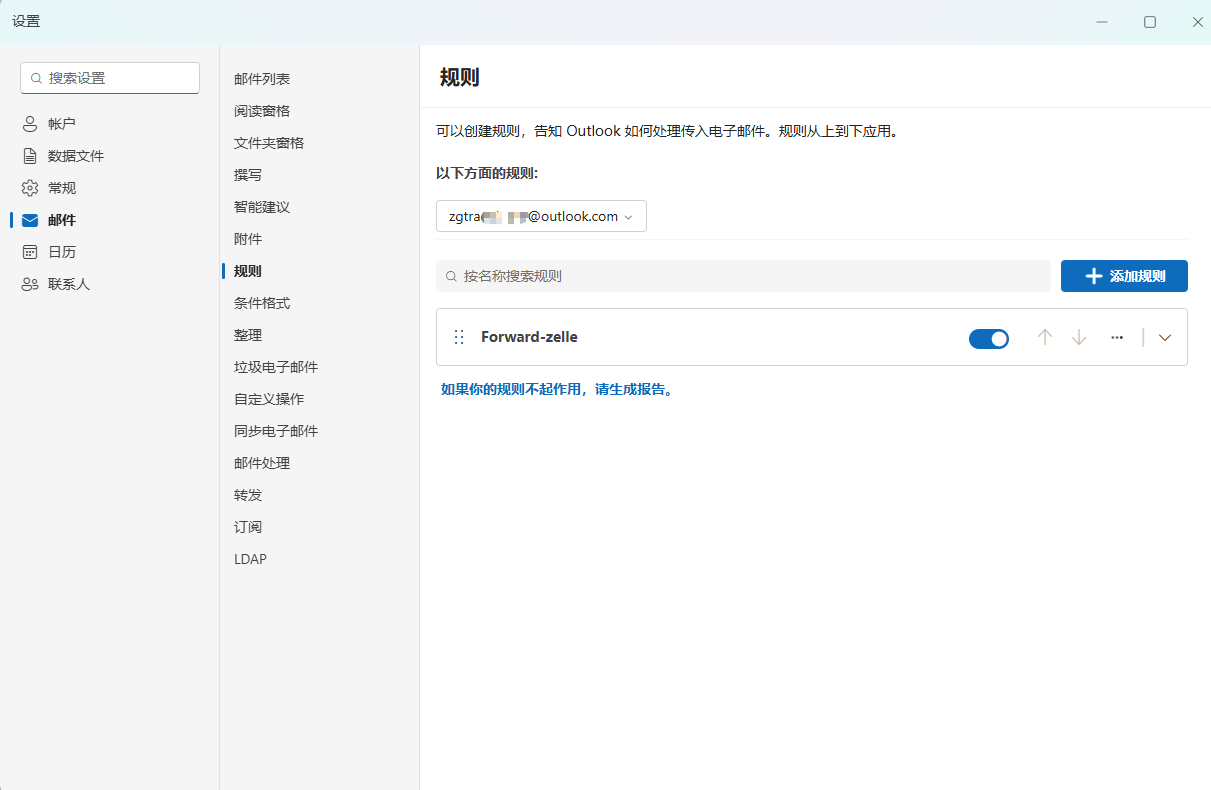This screenshot has width=1211, height=790.
Task: Select 联系人 category label
Action: tap(69, 284)
